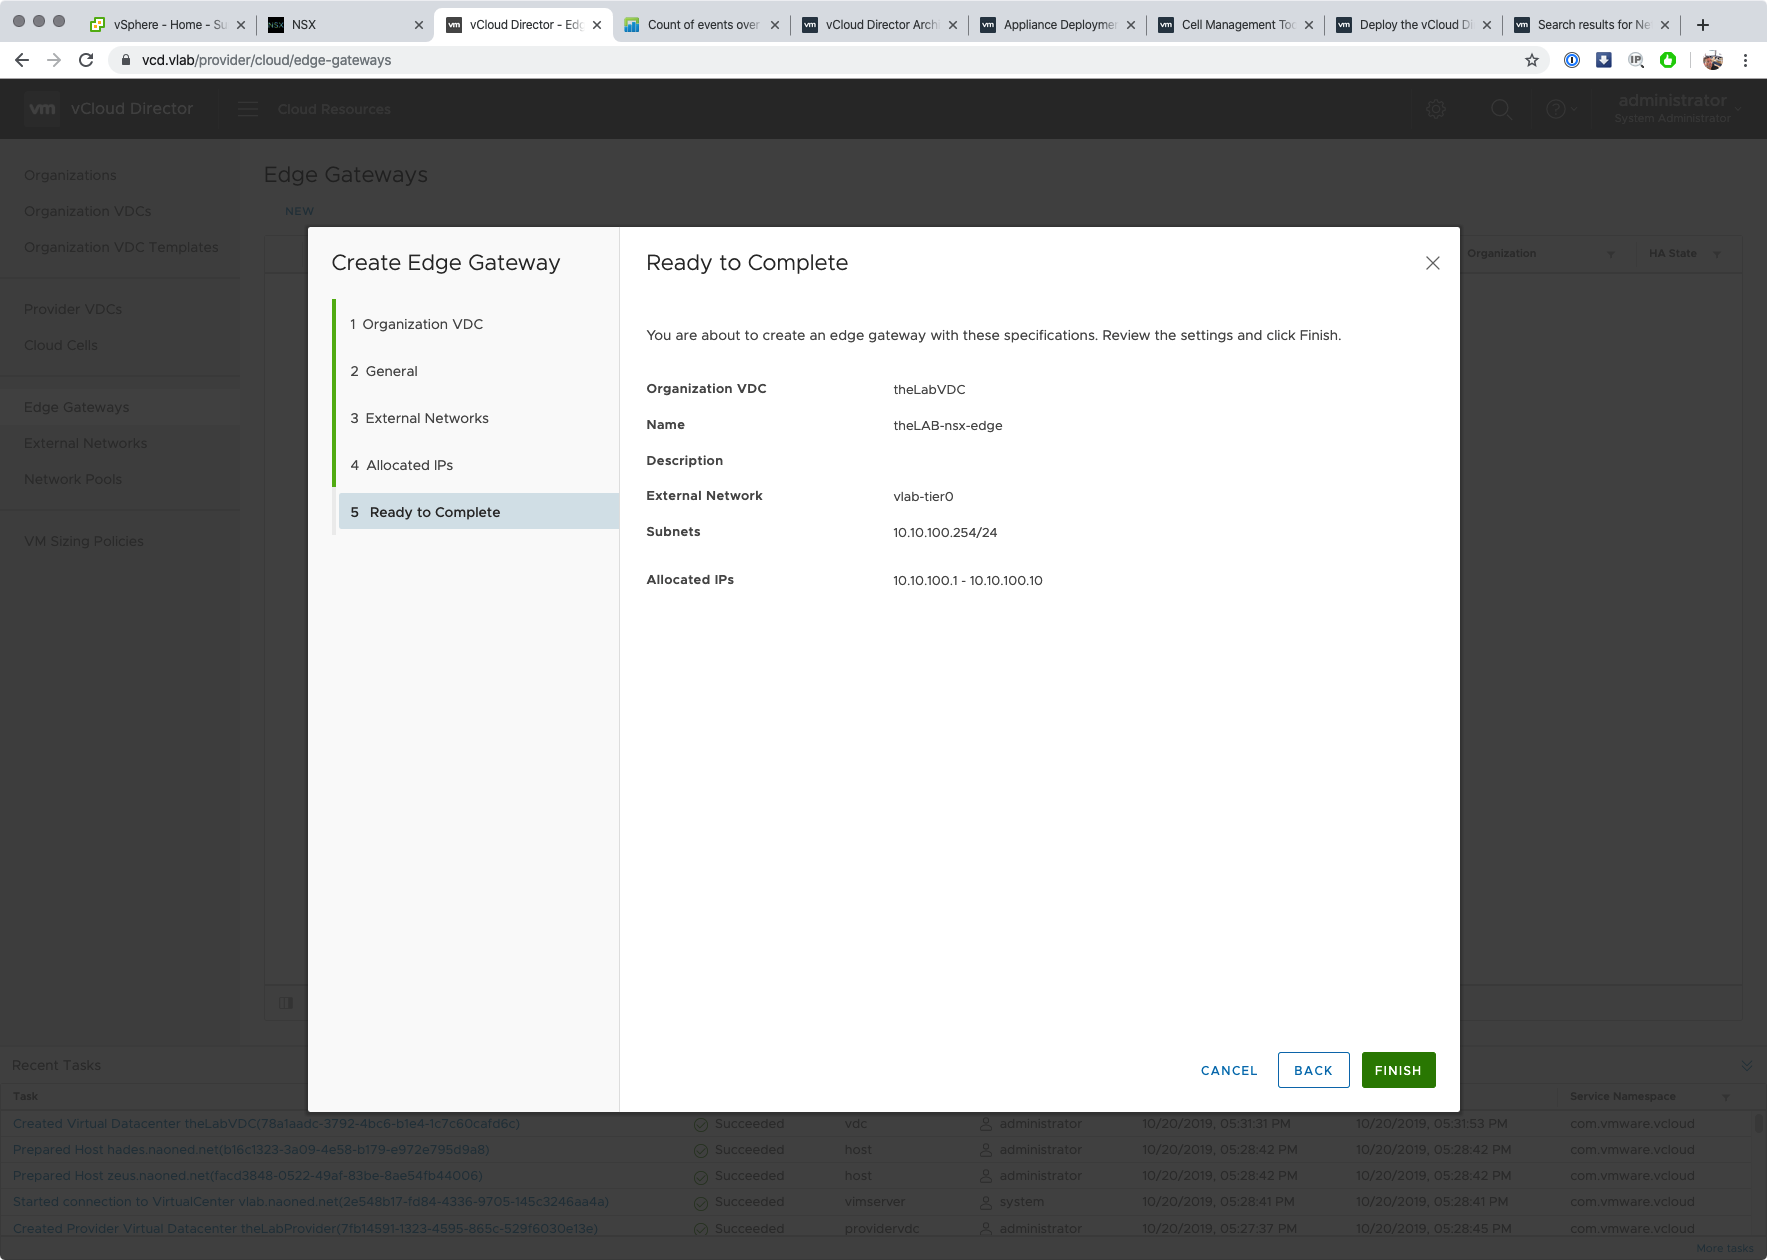Jump to step 3 External Networks
The height and width of the screenshot is (1260, 1767).
pyautogui.click(x=478, y=418)
